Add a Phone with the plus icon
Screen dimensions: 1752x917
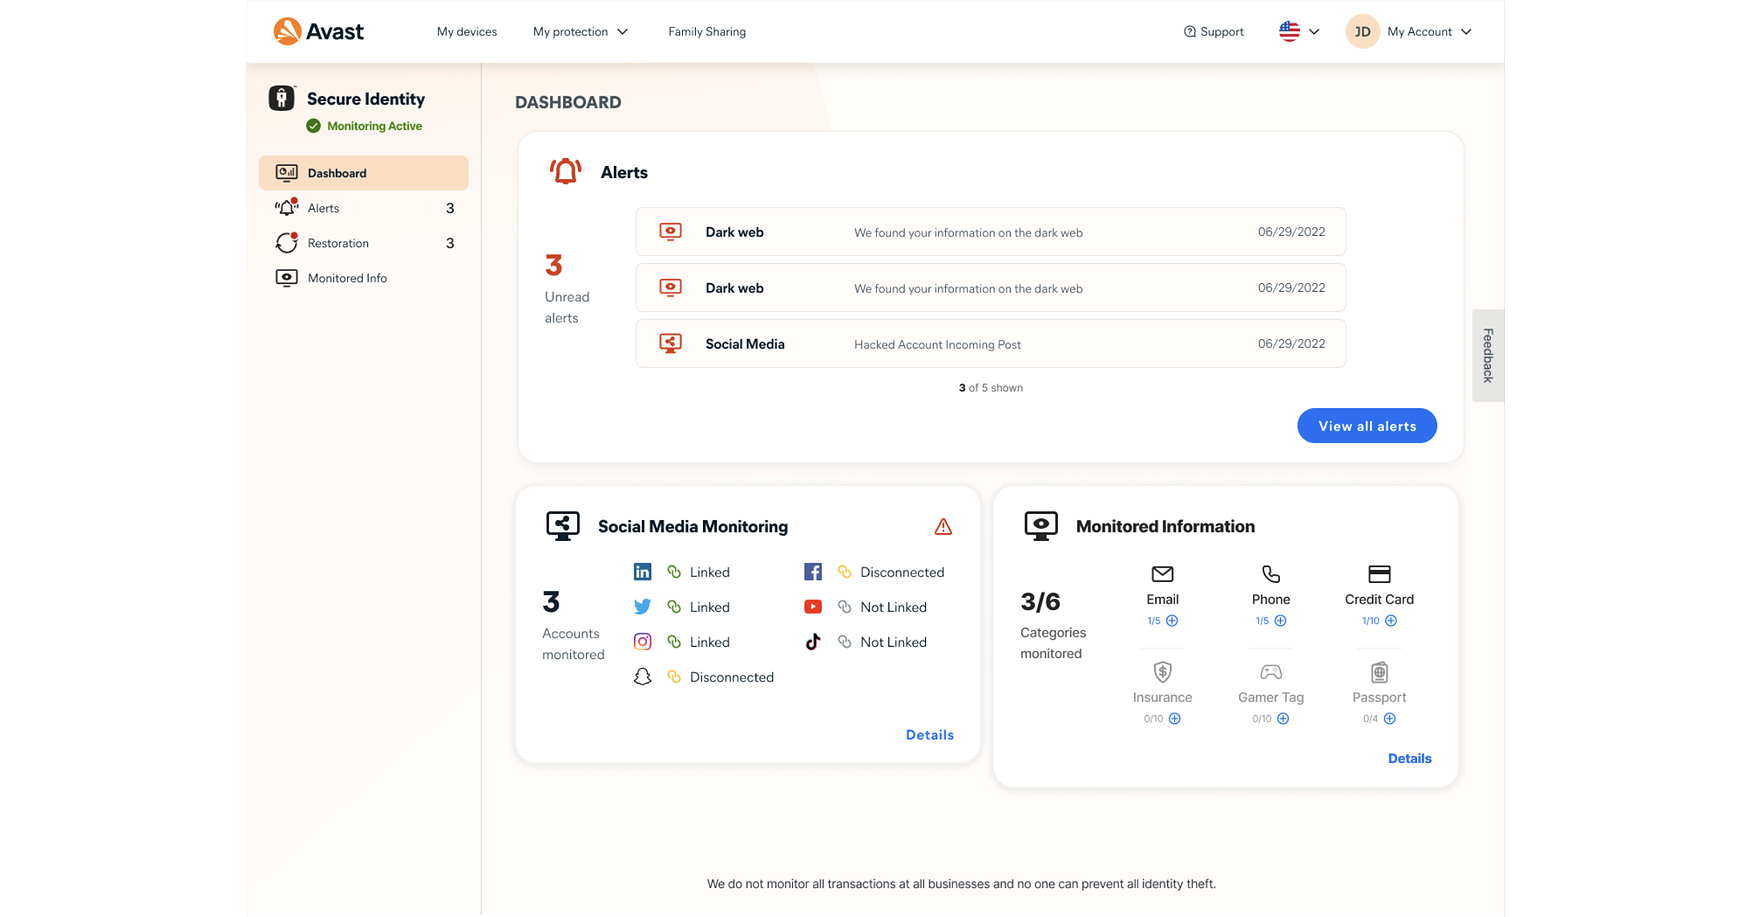tap(1281, 621)
